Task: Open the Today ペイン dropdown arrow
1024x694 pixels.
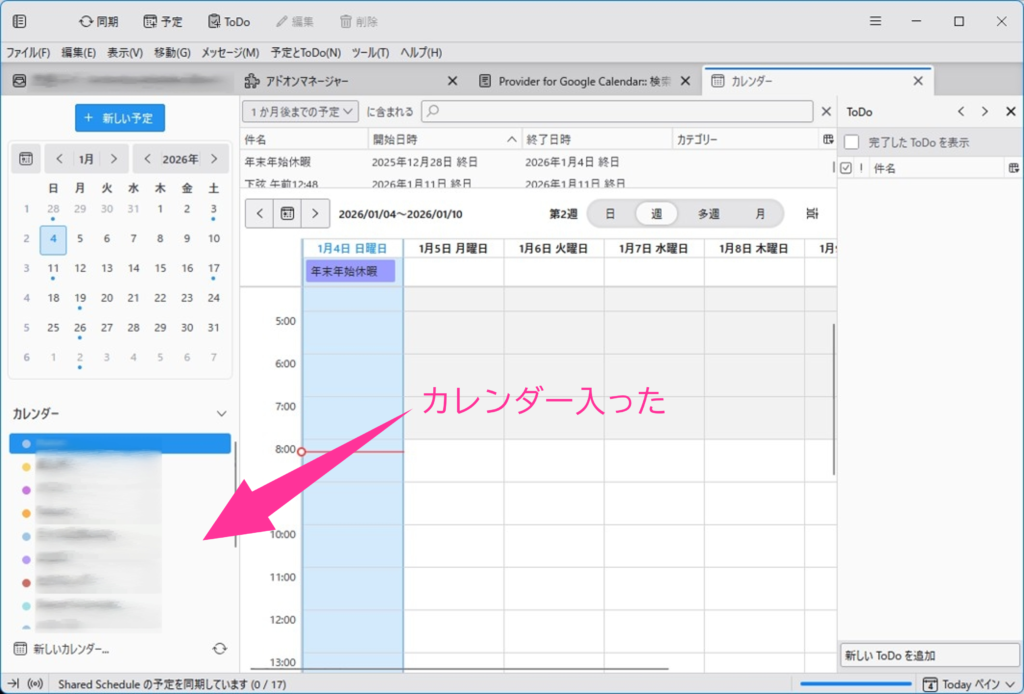Action: tap(1009, 684)
